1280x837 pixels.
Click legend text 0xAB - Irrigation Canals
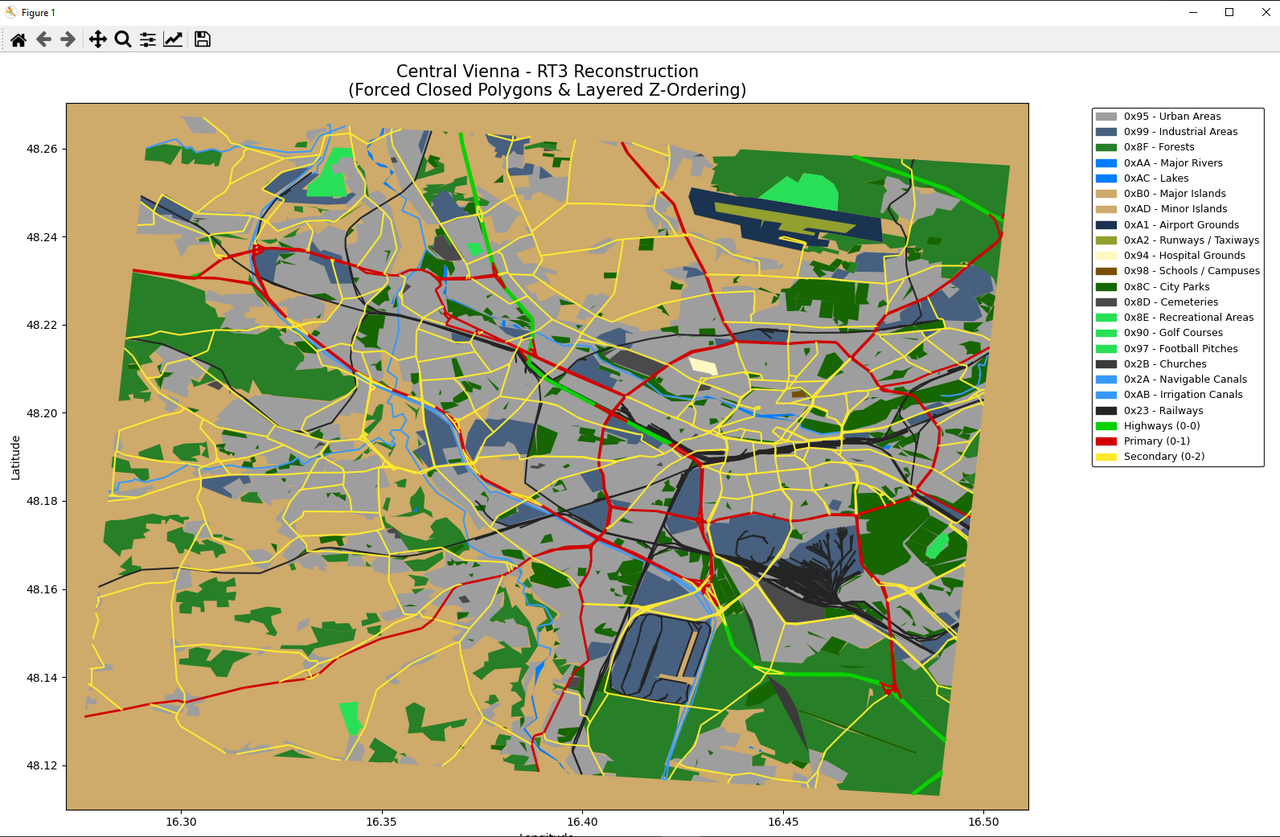click(x=1183, y=395)
